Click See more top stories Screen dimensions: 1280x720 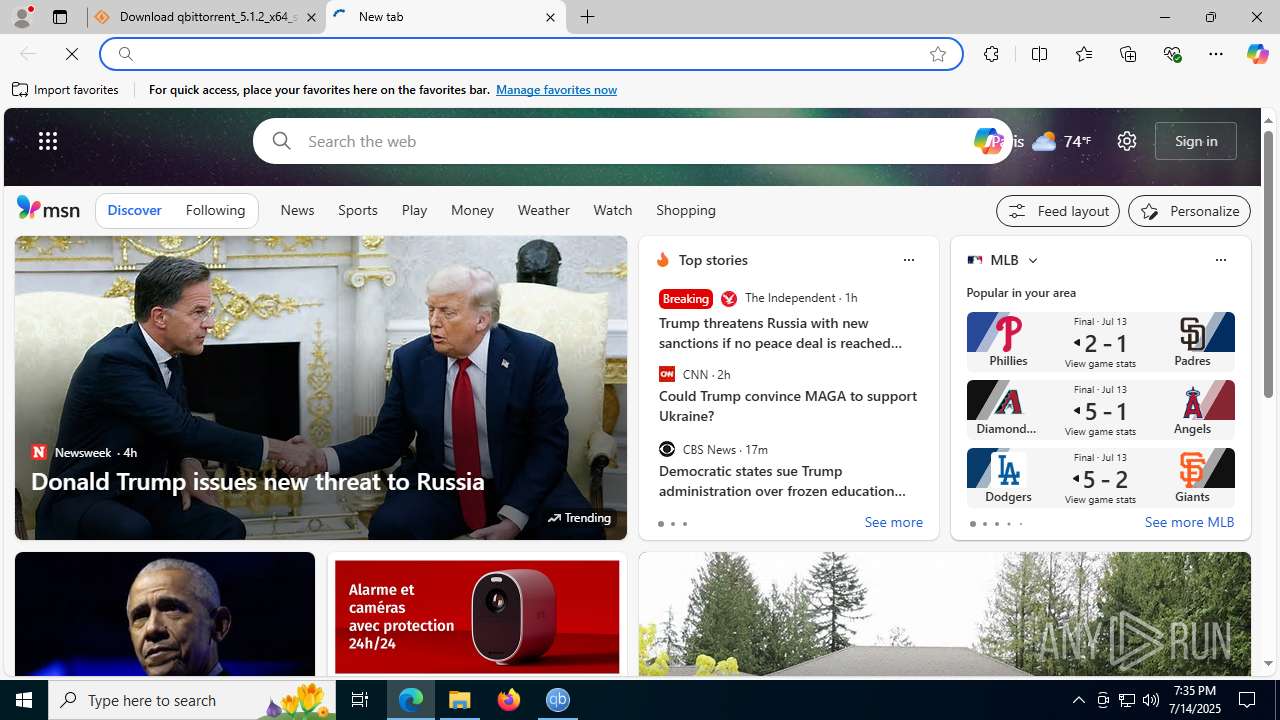[893, 523]
